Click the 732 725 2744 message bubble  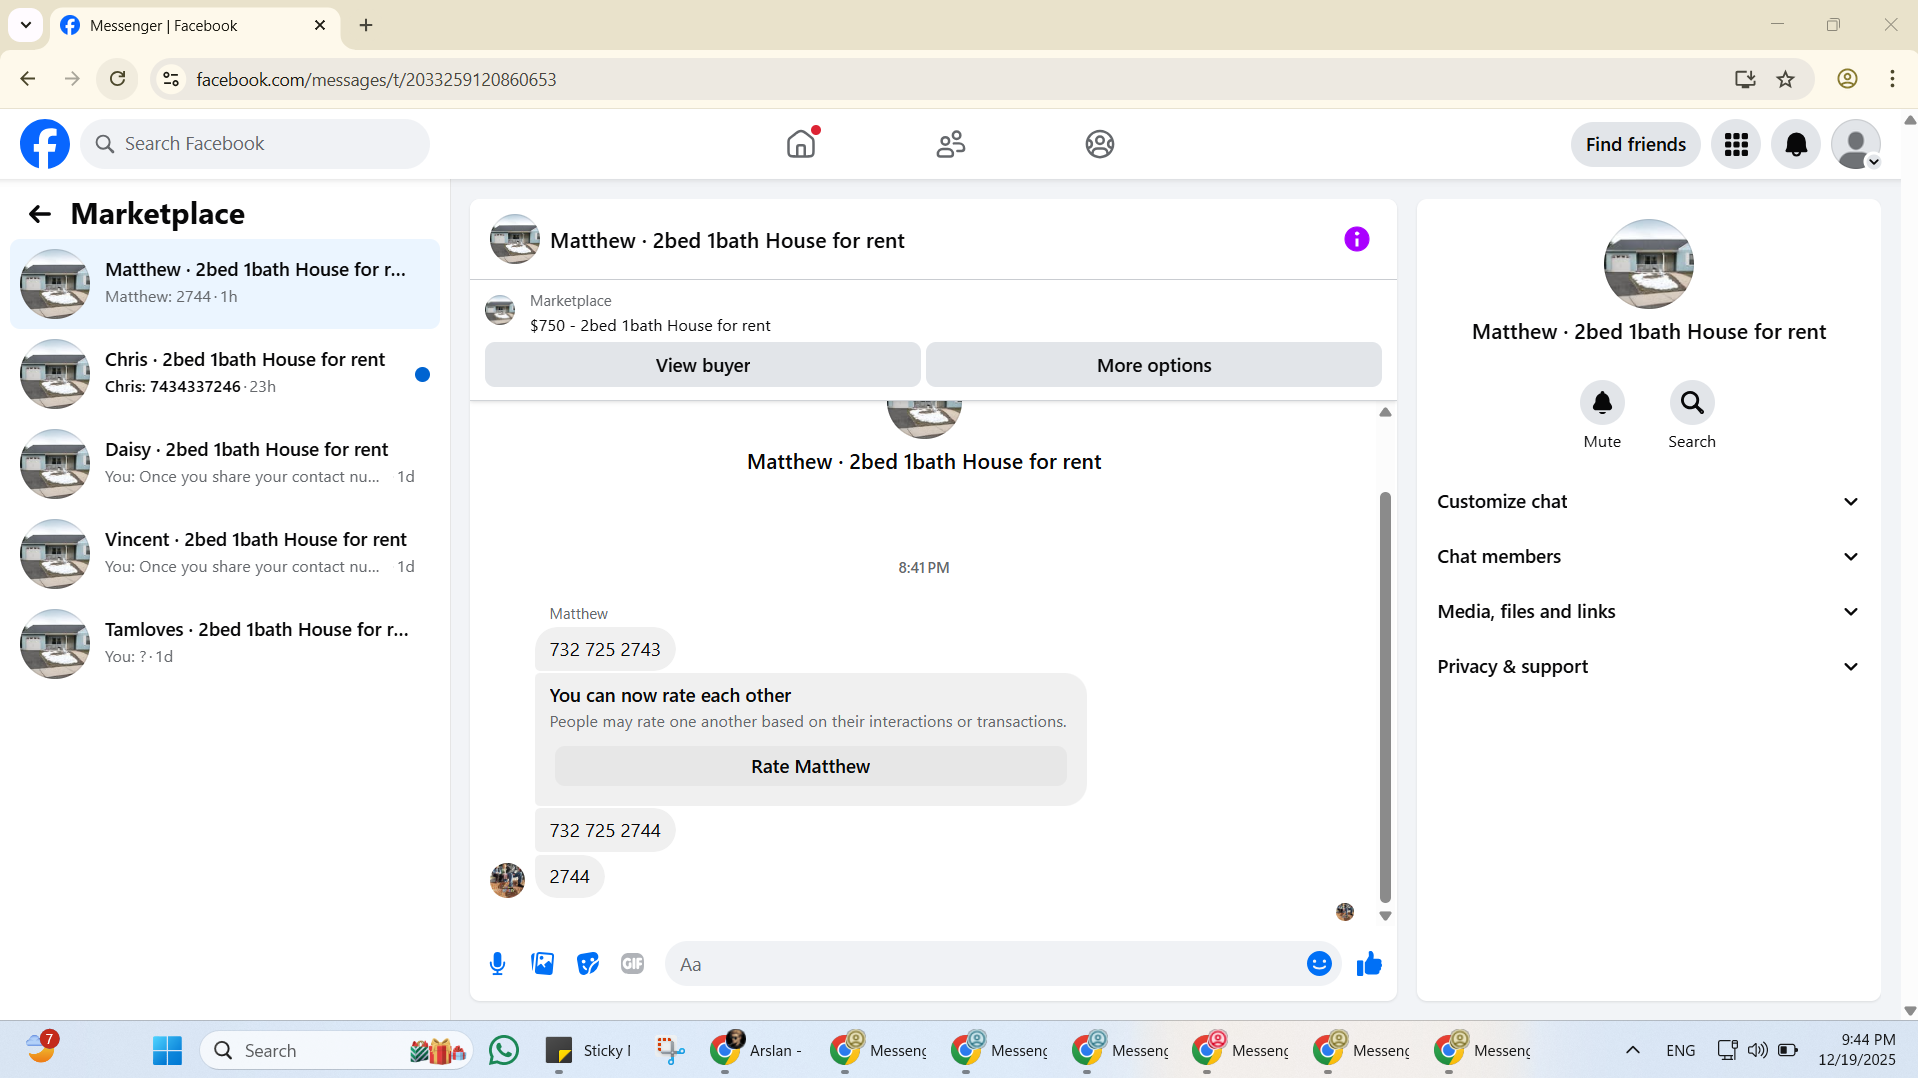tap(605, 831)
